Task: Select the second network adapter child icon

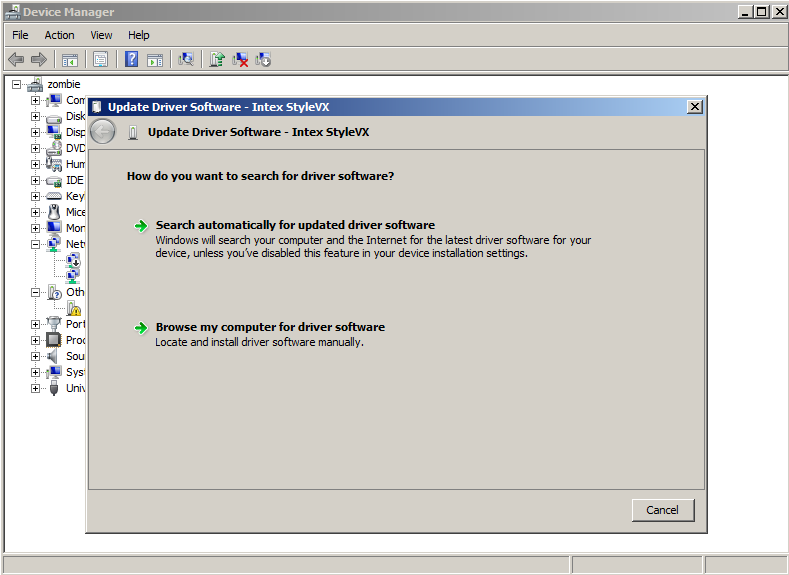Action: 73,276
